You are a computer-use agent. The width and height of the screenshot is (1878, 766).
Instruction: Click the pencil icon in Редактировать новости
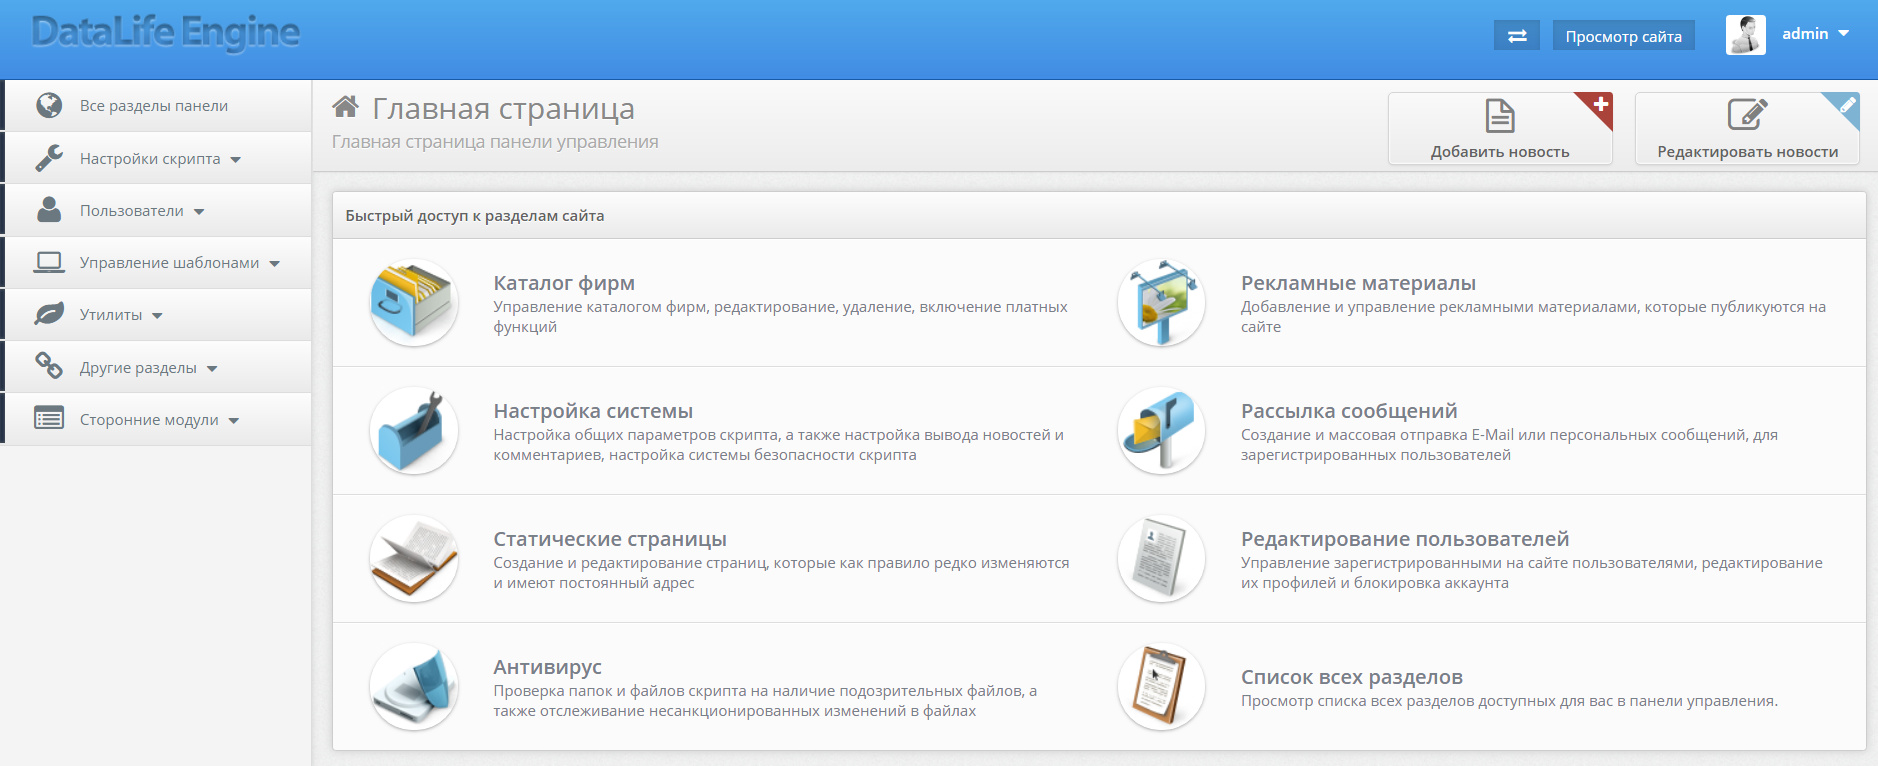coord(1748,114)
